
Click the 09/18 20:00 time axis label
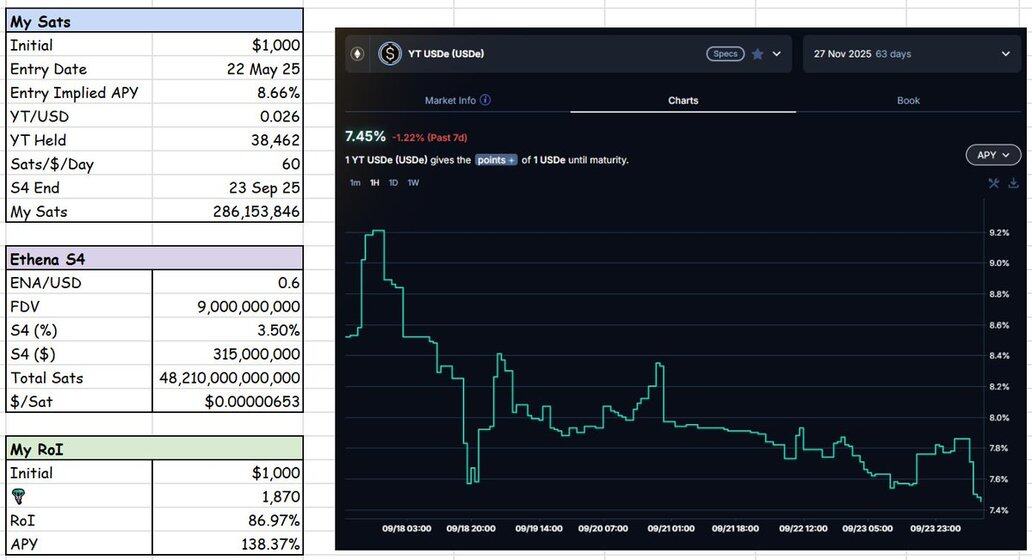pos(471,528)
